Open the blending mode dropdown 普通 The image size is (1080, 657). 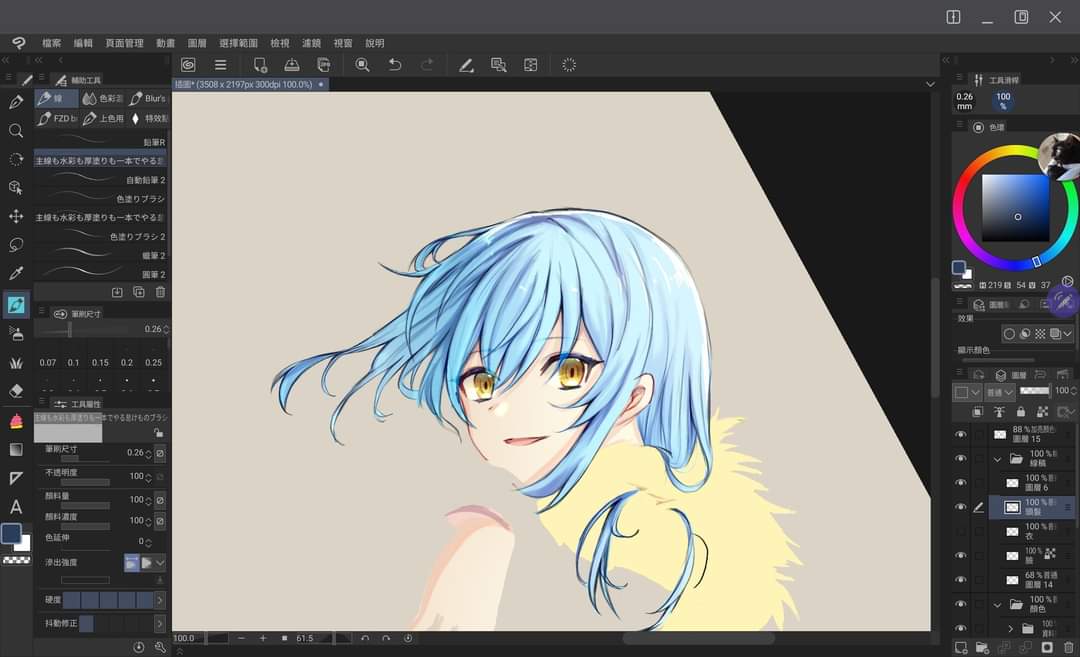point(1000,392)
